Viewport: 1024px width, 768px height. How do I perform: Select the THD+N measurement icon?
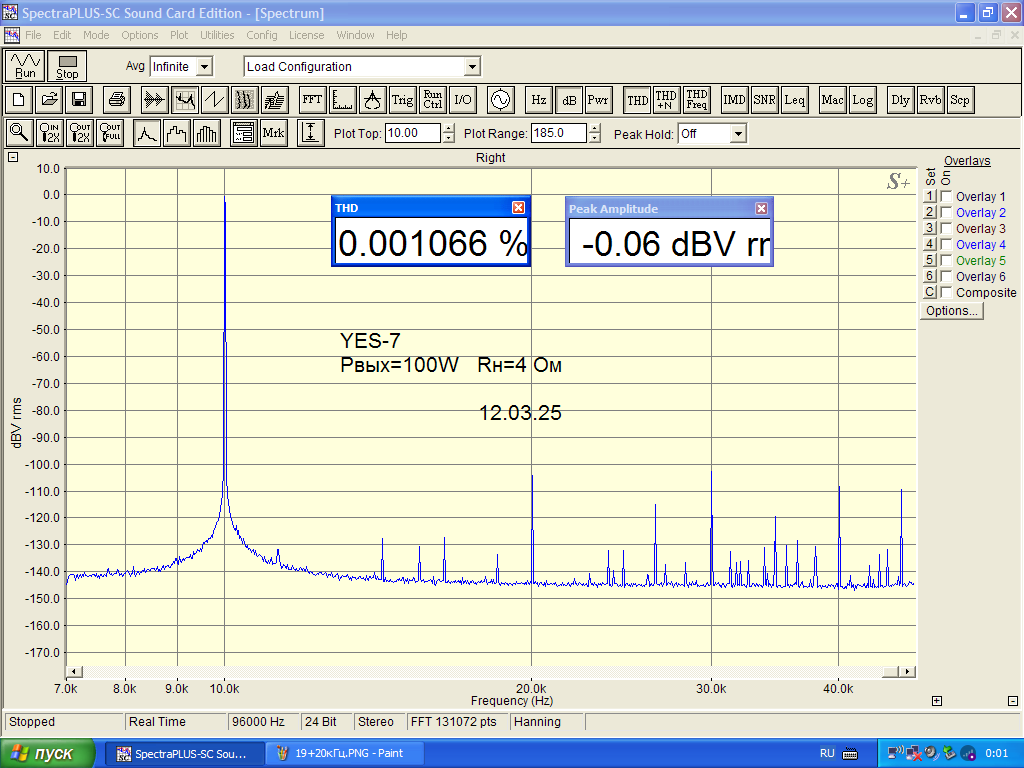667,100
